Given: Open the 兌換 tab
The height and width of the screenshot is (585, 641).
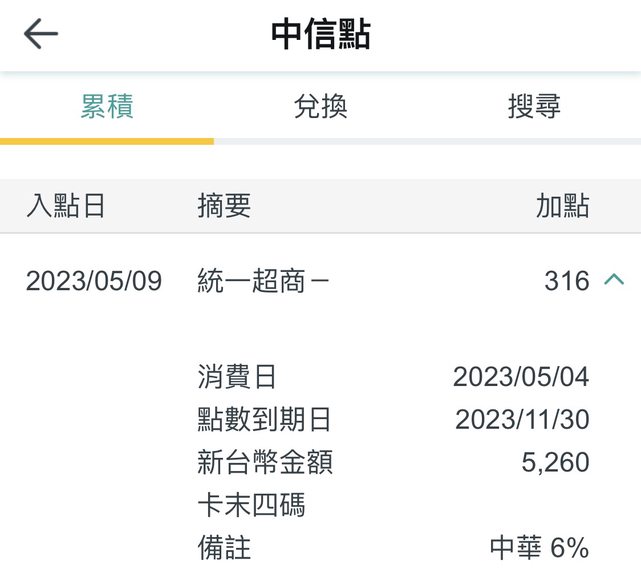Looking at the screenshot, I should point(321,107).
